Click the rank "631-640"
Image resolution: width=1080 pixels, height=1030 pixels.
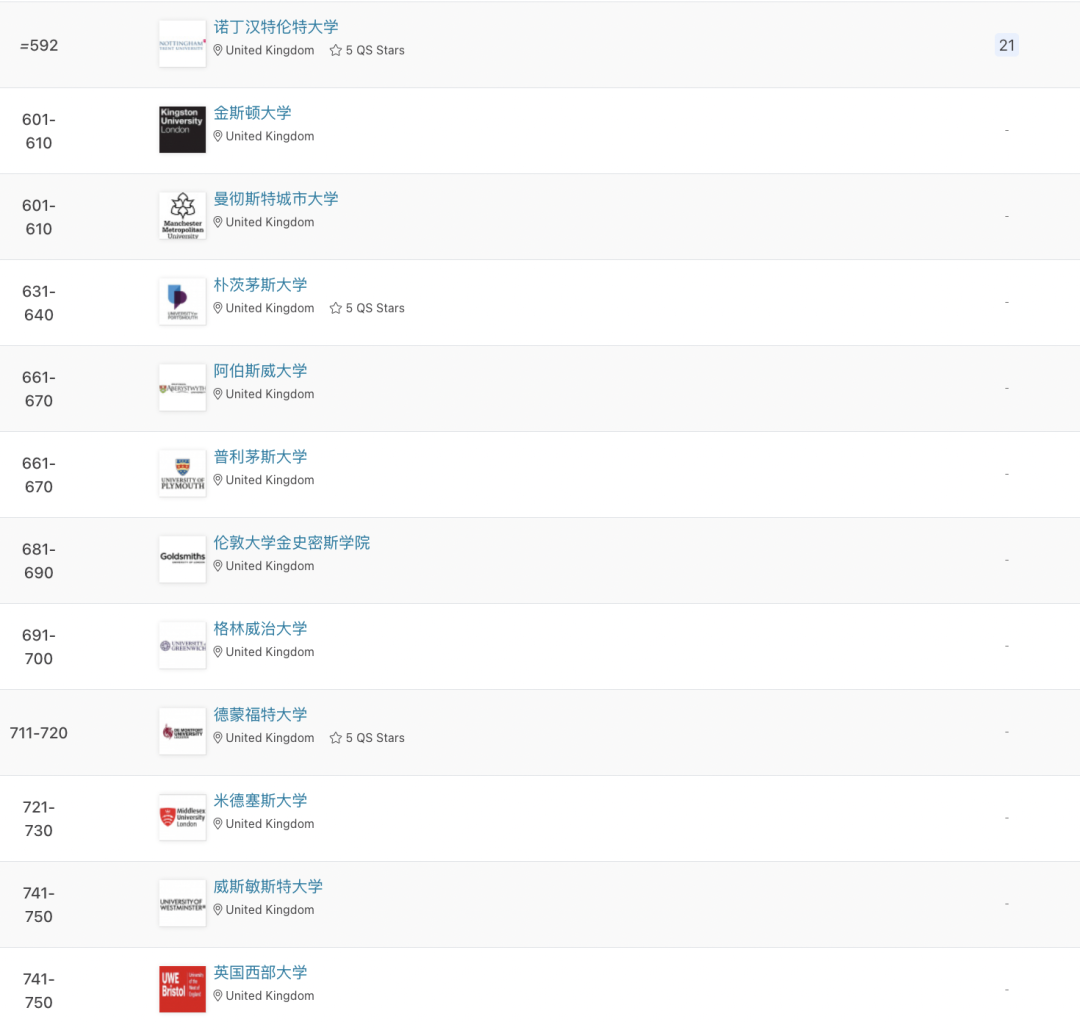39,303
